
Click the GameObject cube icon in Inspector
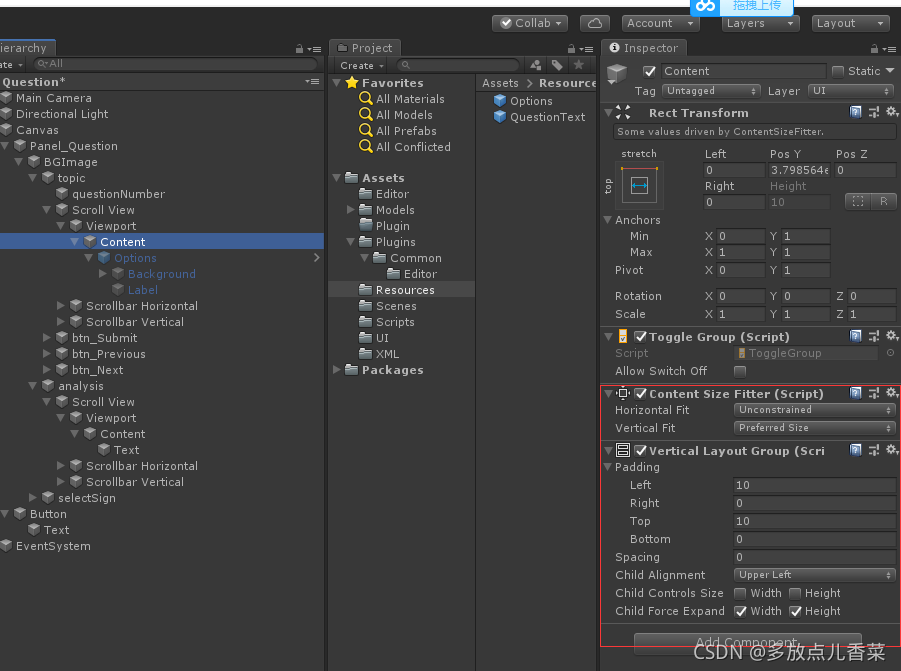(617, 74)
